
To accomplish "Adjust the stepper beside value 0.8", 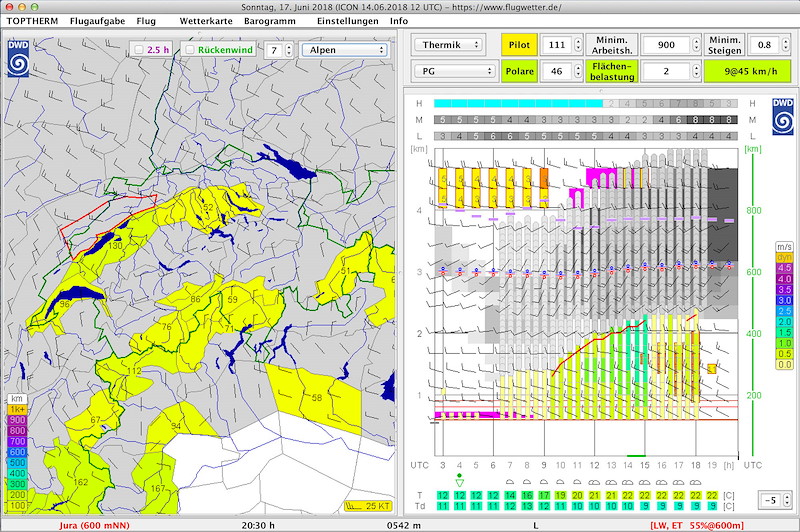I will point(784,45).
